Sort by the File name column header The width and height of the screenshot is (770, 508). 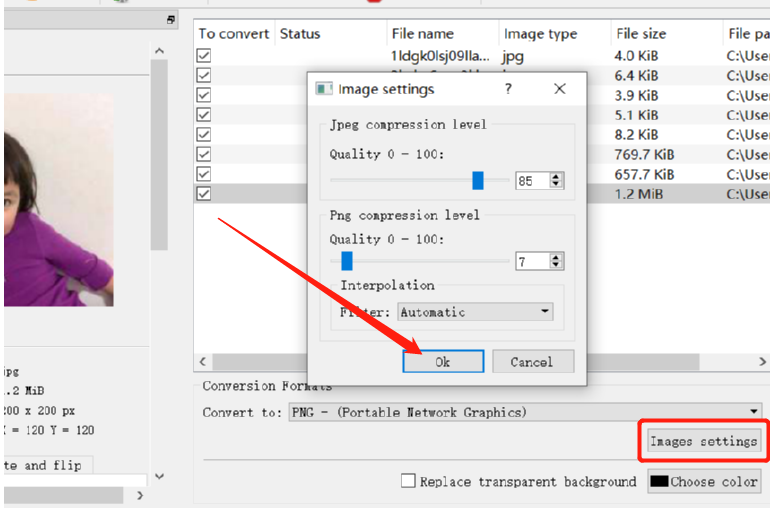click(x=443, y=33)
